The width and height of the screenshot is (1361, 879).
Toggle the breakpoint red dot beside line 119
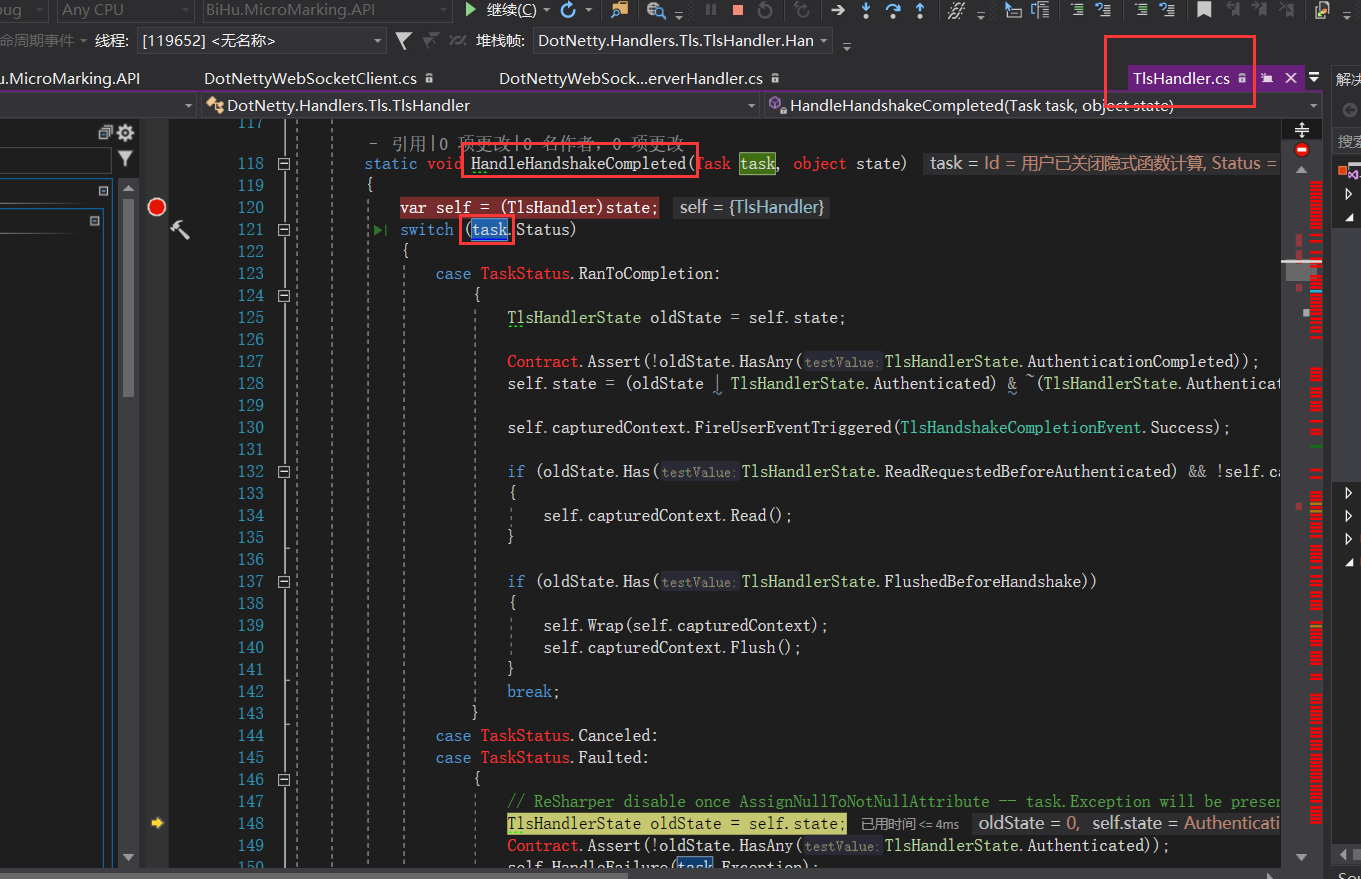tap(156, 206)
